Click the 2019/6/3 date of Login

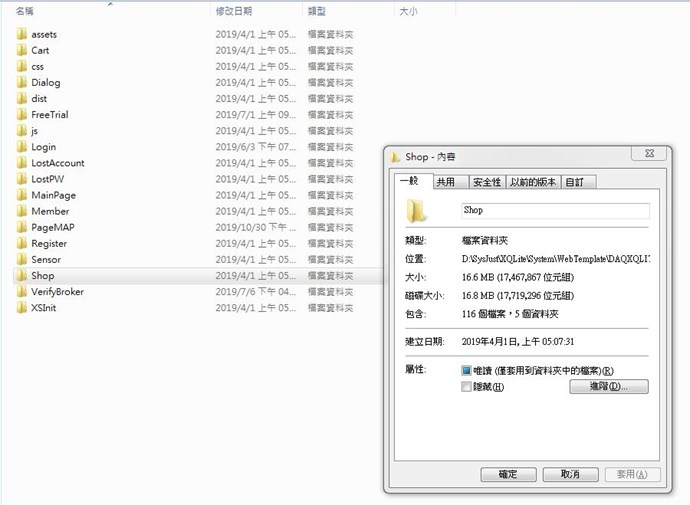tap(255, 146)
